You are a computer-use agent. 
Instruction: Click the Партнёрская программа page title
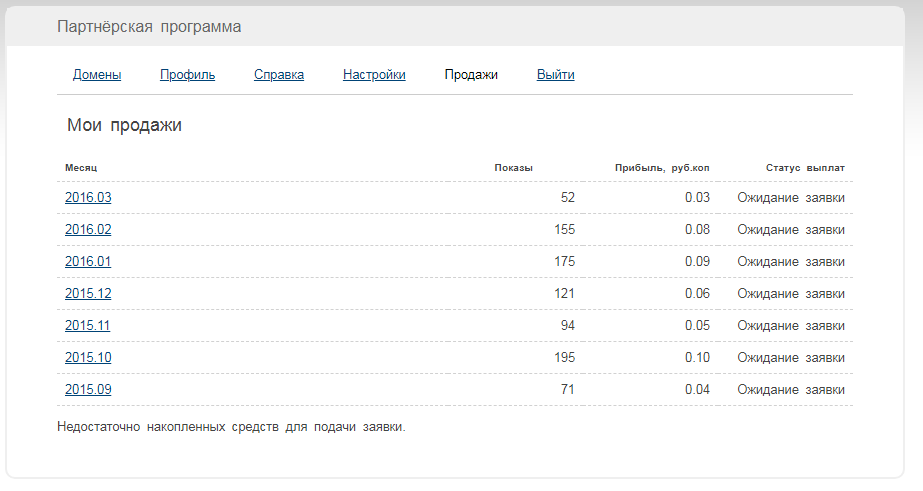[x=149, y=26]
